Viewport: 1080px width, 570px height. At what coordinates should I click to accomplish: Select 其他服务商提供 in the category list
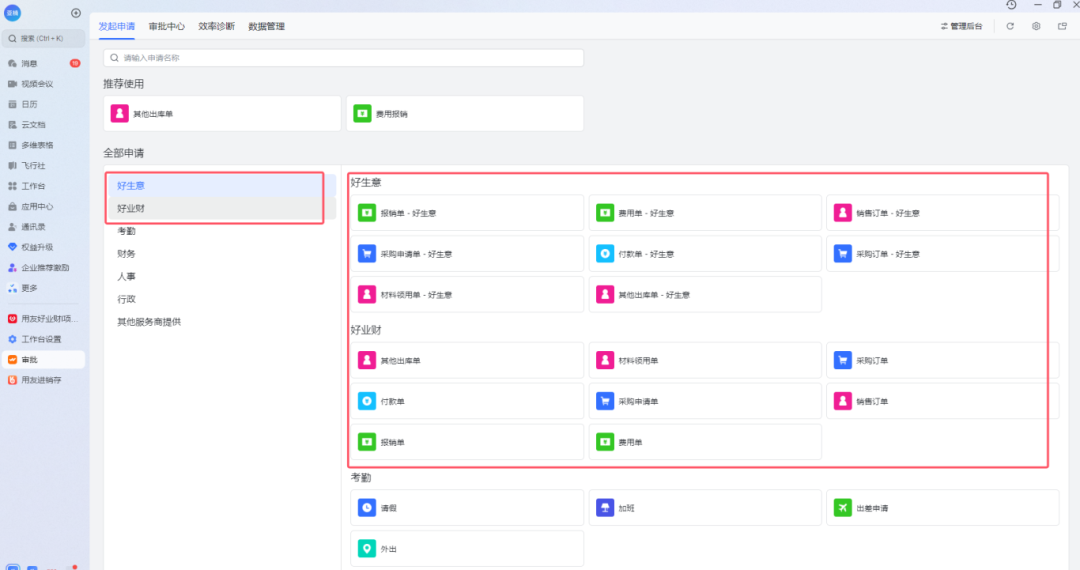tap(221, 322)
